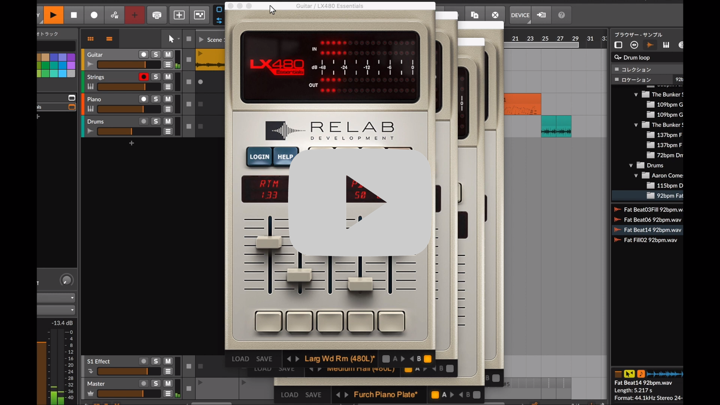Click import arrow icon beside DEVICE
720x405 pixels.
click(542, 15)
